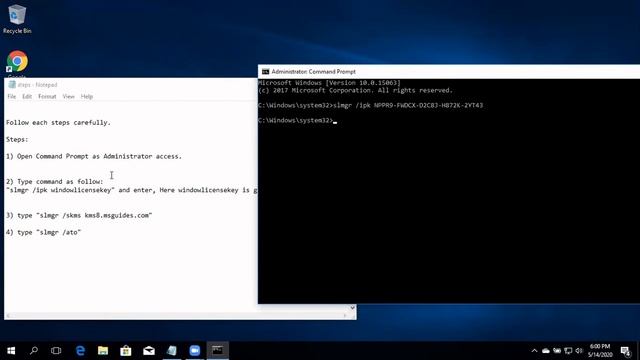Click line "3) type slmgr /skms kms8.msguides.com"
640x360 pixels.
click(x=79, y=215)
